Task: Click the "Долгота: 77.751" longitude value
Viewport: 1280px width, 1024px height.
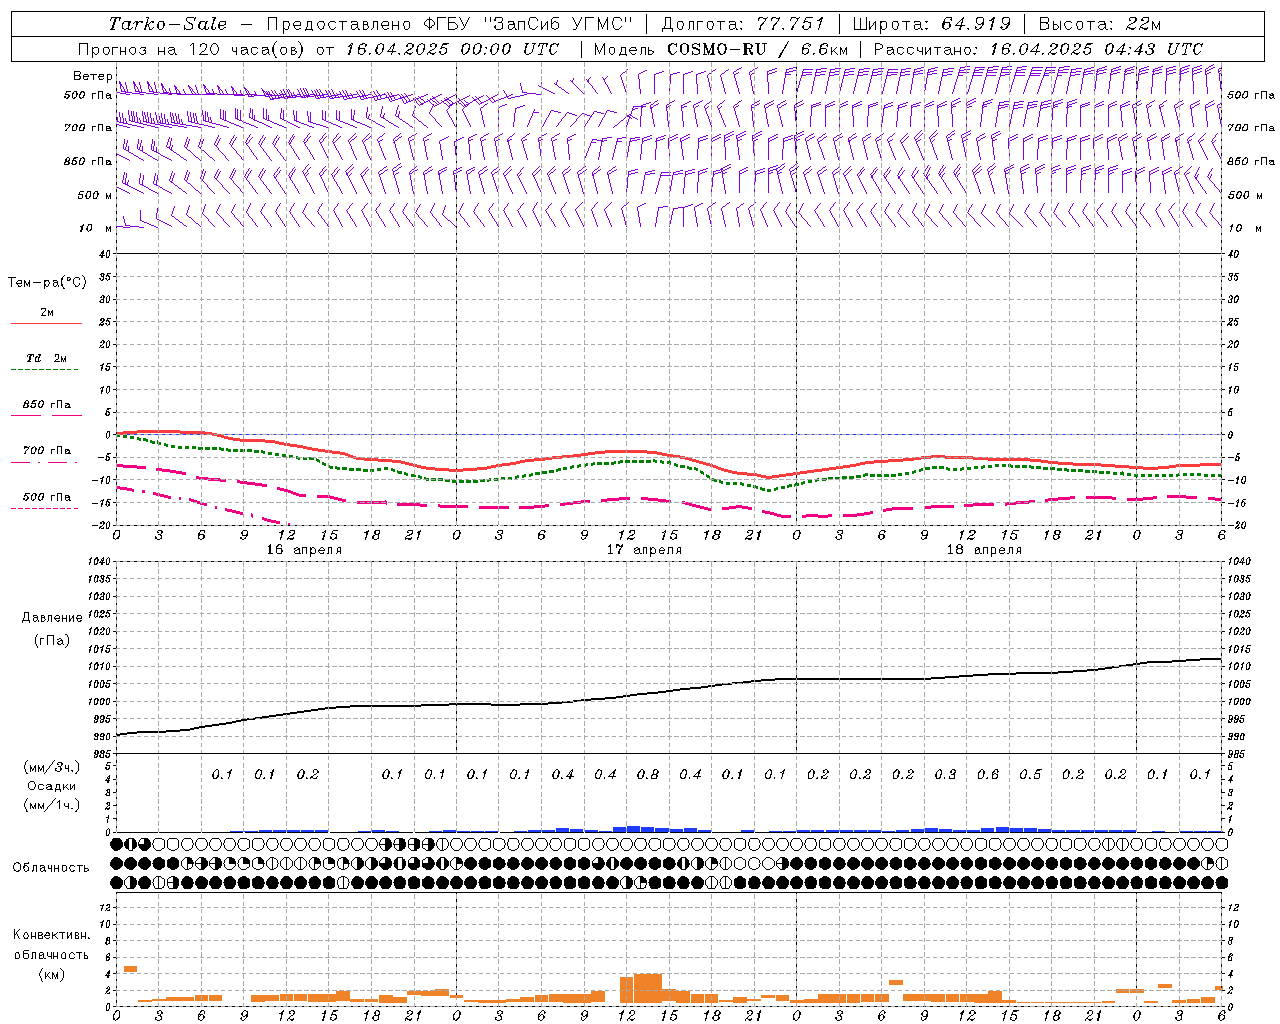Action: tap(743, 24)
